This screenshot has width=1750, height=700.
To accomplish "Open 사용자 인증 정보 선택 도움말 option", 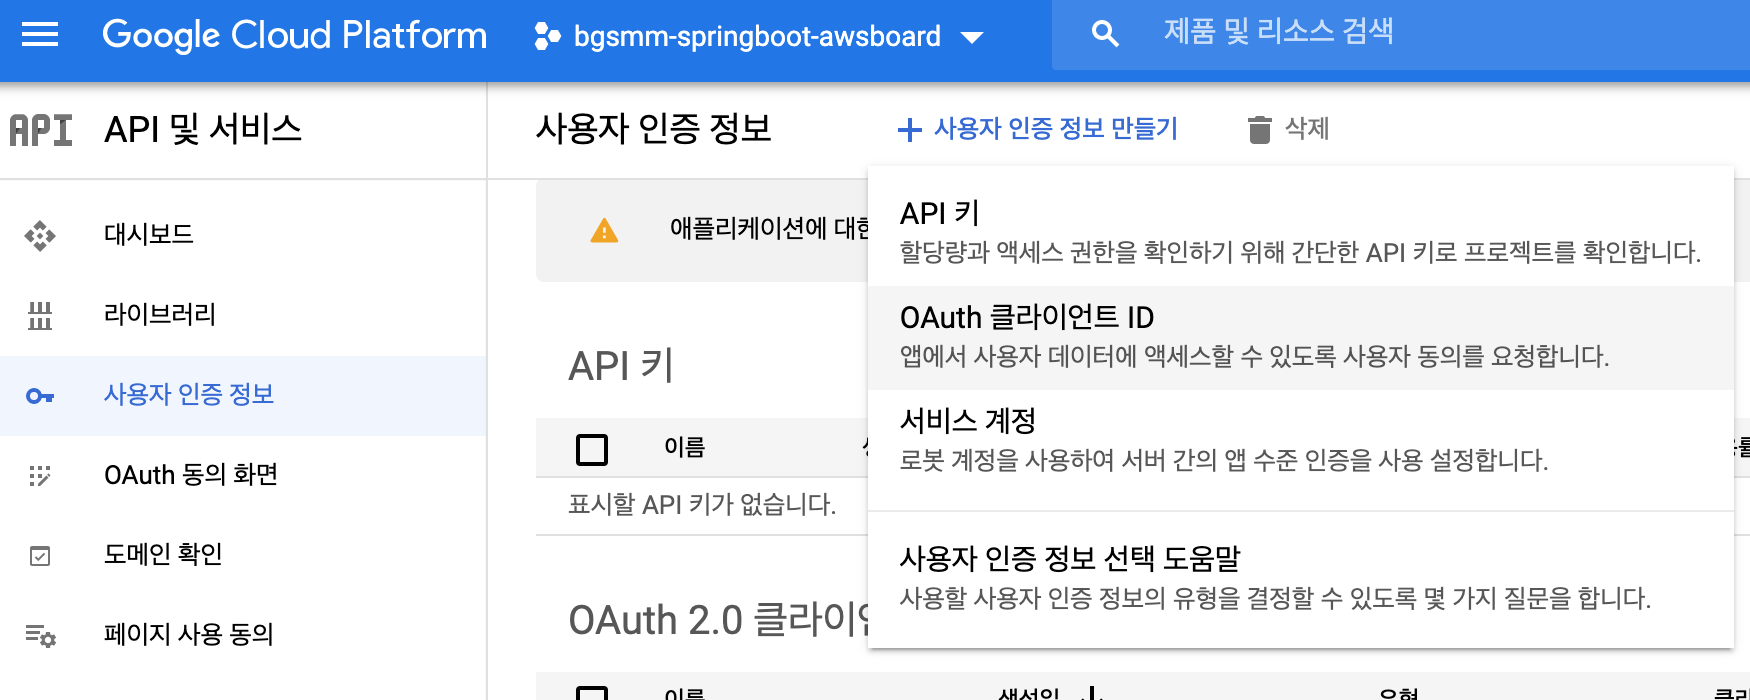I will (1300, 577).
